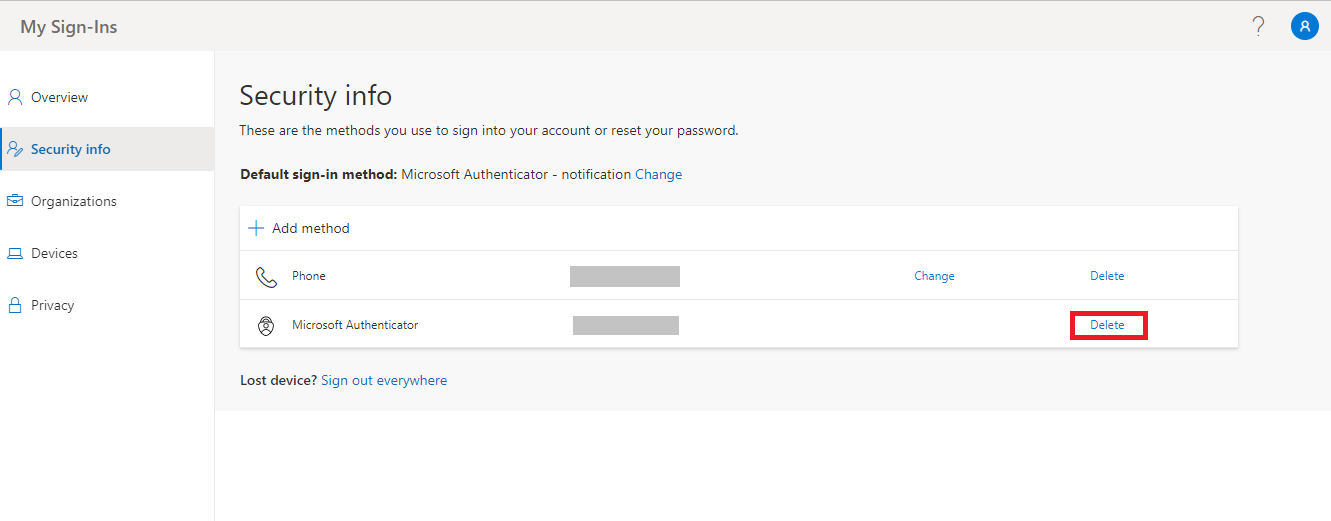Image resolution: width=1331 pixels, height=521 pixels.
Task: Change the default sign-in method
Action: 658,174
